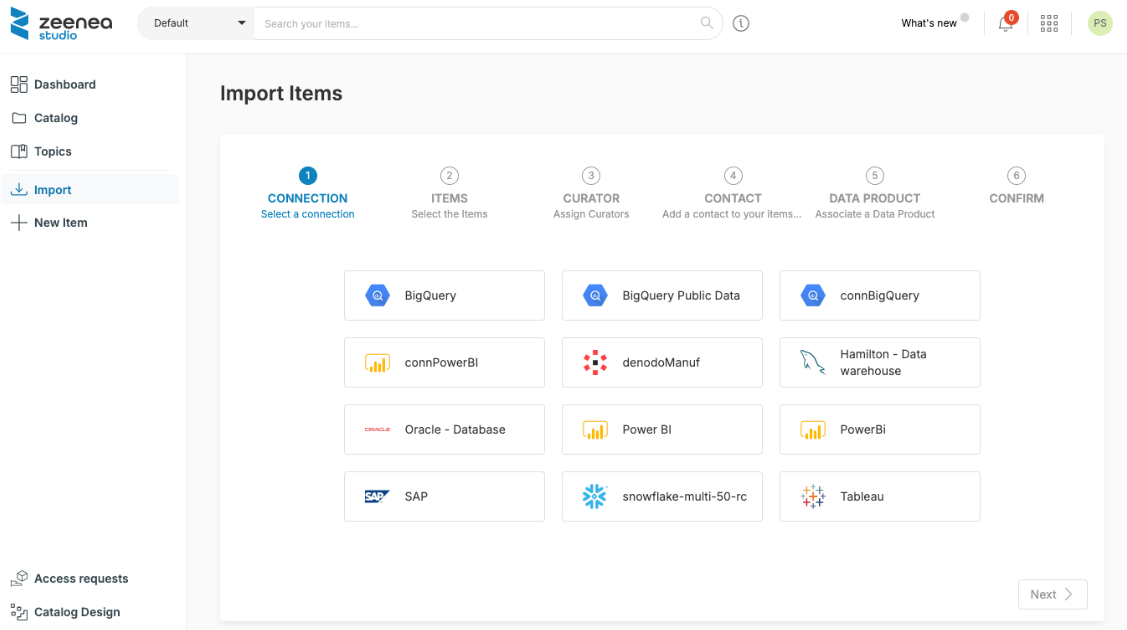Expand the Default catalog dropdown
The width and height of the screenshot is (1127, 630).
coord(196,23)
